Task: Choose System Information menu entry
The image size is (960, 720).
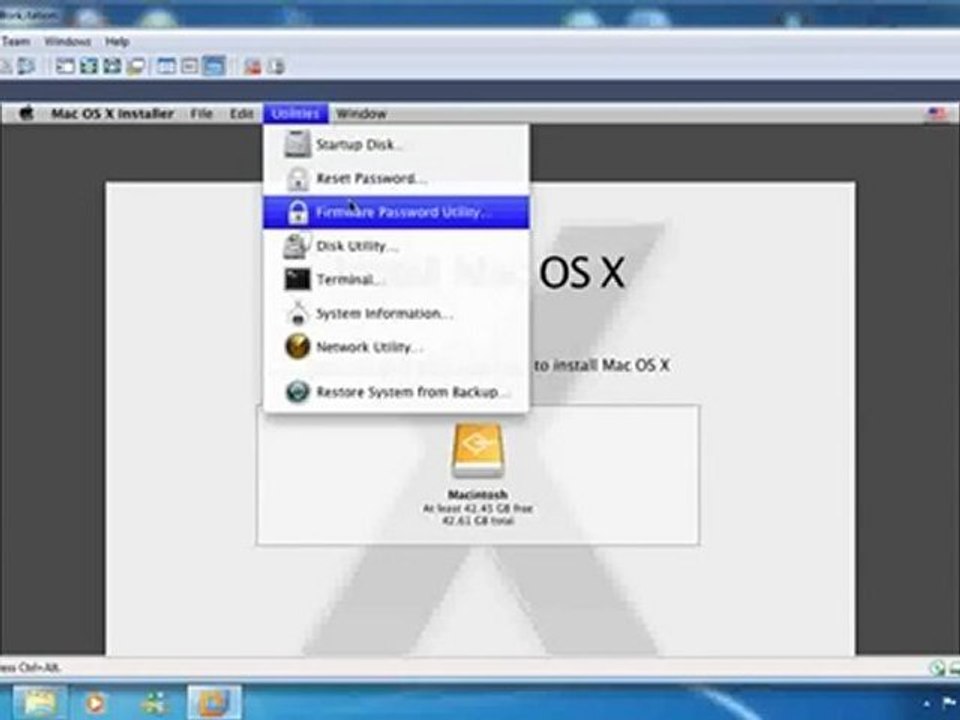Action: pyautogui.click(x=396, y=313)
